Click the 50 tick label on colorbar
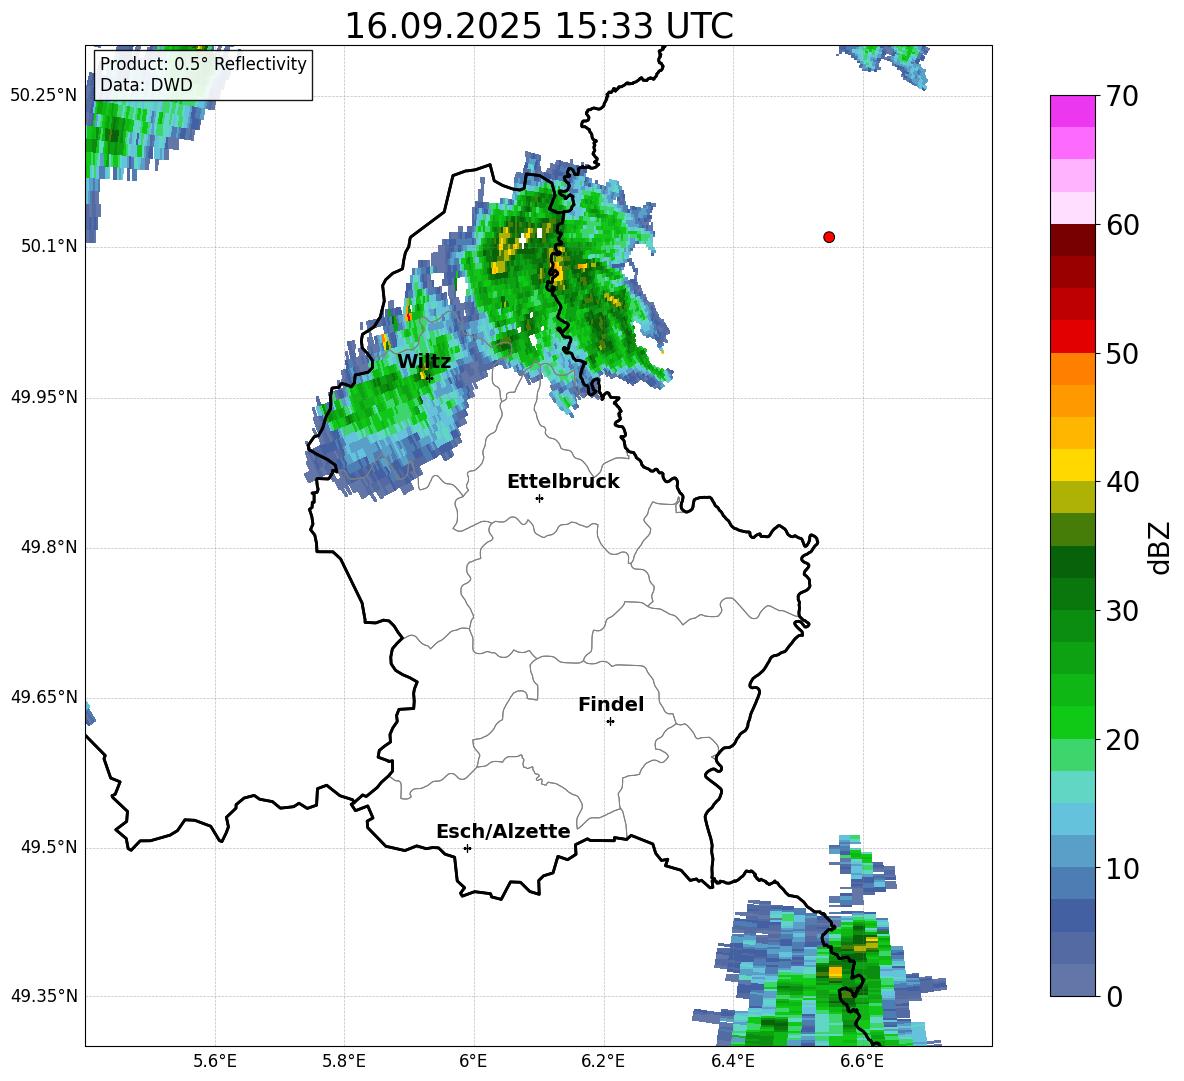 coord(1122,354)
